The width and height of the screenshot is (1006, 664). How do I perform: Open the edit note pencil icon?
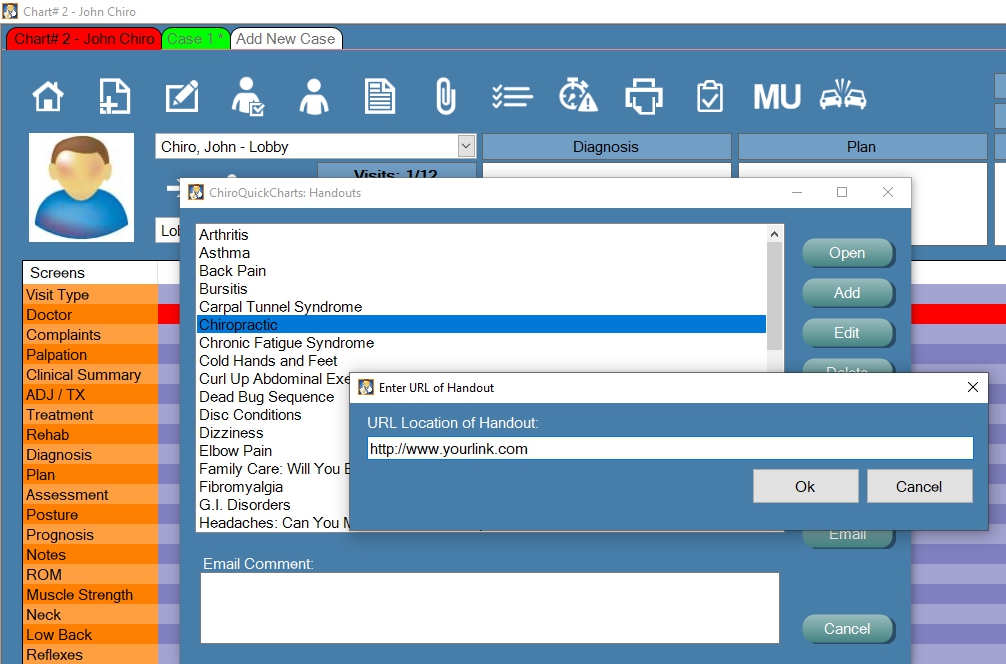[182, 97]
